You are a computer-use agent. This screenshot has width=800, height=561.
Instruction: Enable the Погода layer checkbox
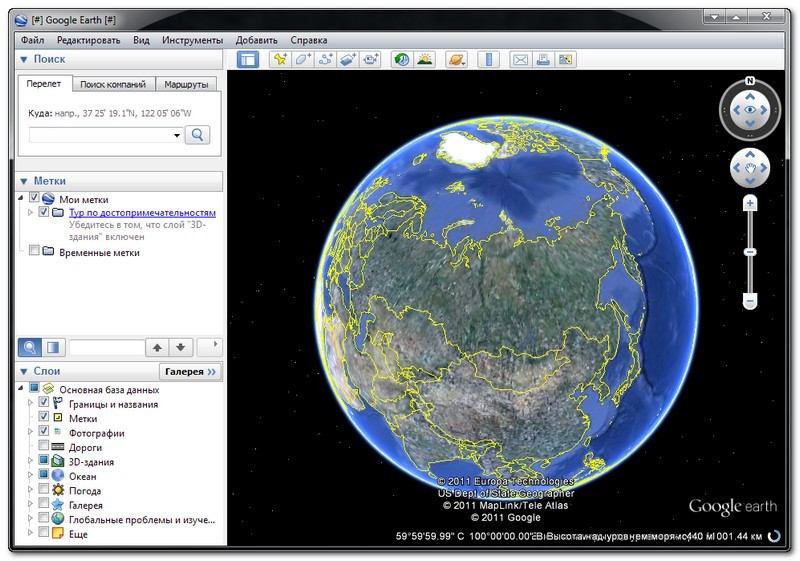[x=44, y=489]
